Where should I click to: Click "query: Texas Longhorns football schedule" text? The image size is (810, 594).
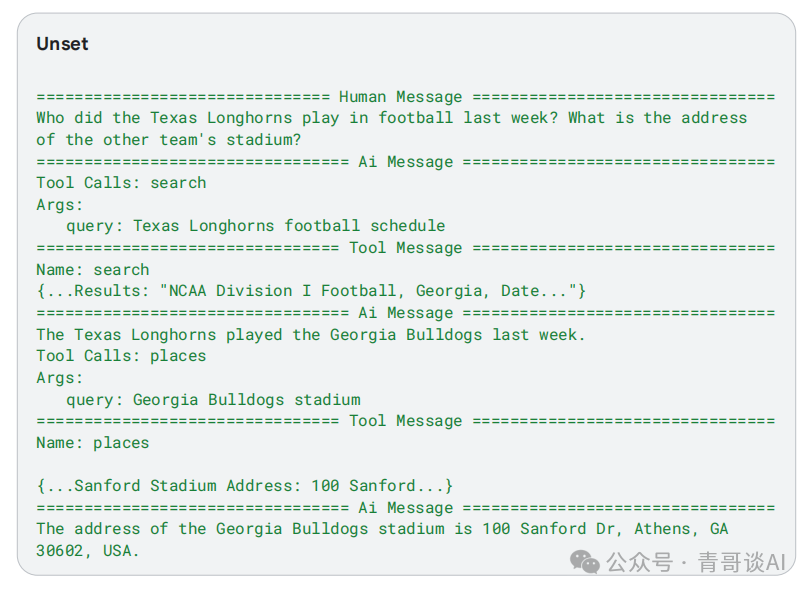[255, 226]
